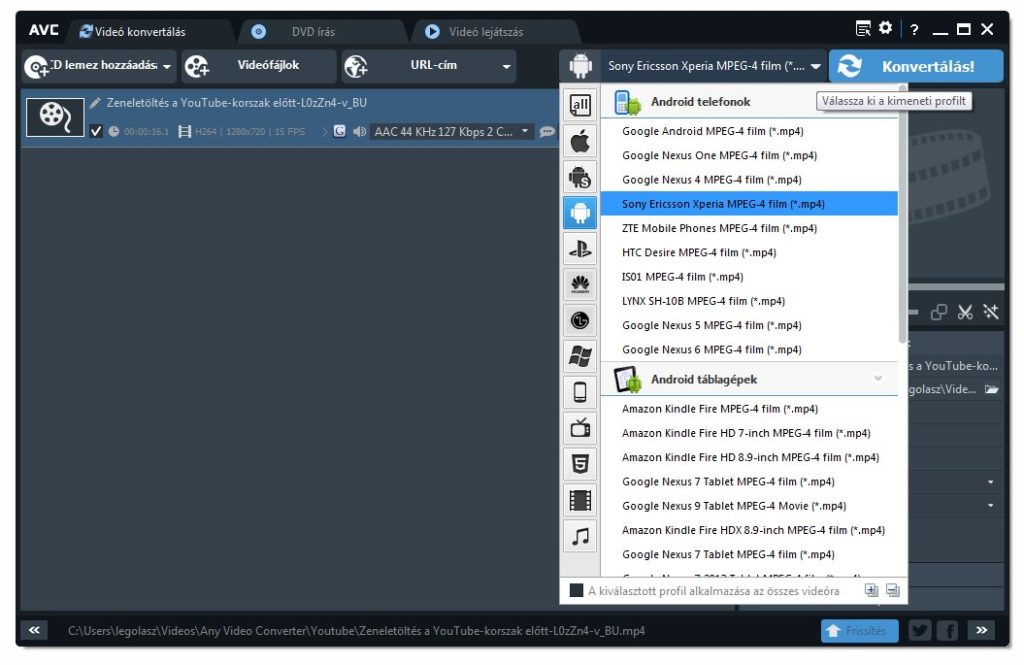Select HTC Desire MPEG-4 film profile

point(749,252)
